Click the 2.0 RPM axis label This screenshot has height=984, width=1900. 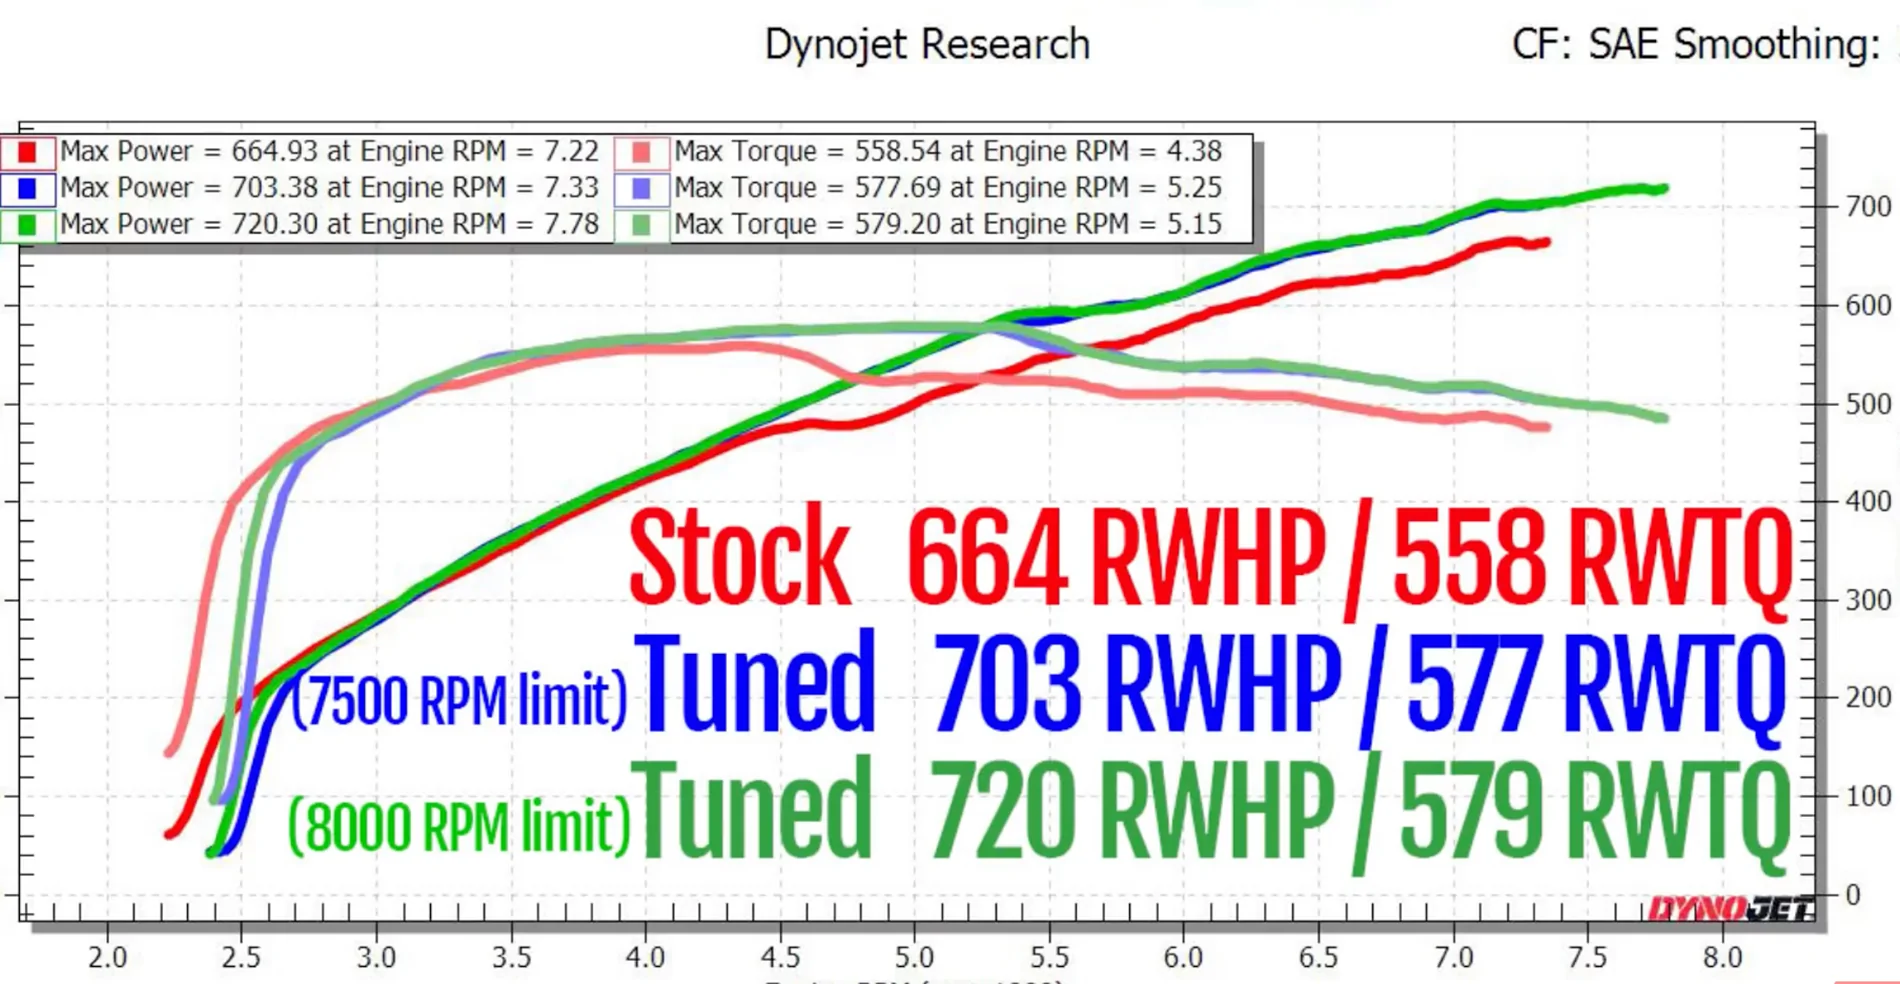107,957
